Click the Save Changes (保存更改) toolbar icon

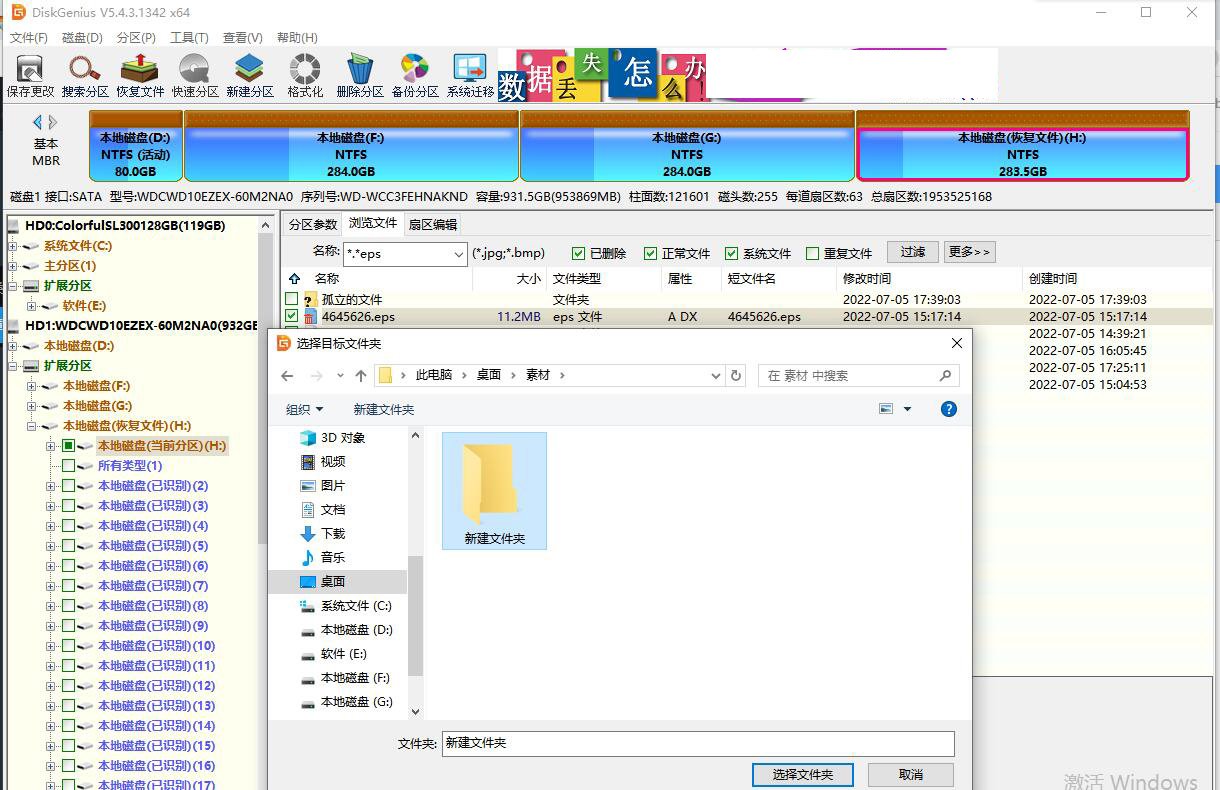[30, 75]
